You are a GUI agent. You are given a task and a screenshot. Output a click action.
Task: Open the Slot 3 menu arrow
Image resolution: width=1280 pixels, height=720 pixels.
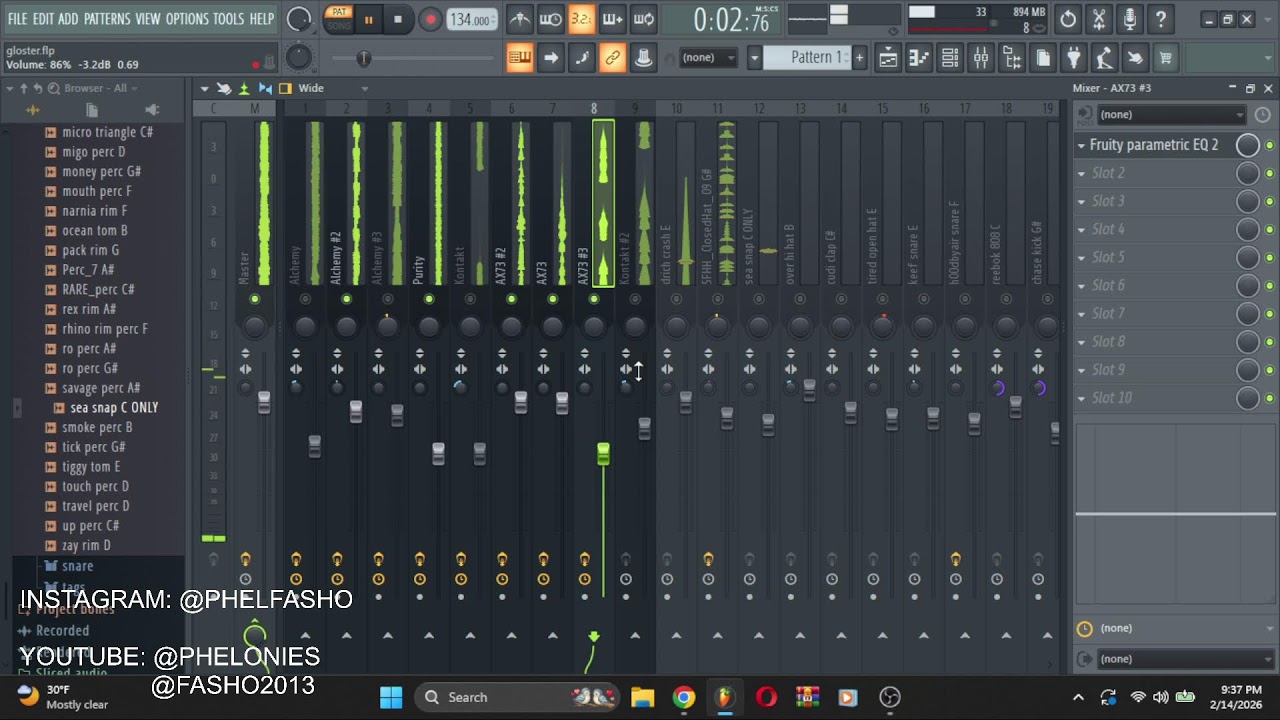coord(1081,201)
